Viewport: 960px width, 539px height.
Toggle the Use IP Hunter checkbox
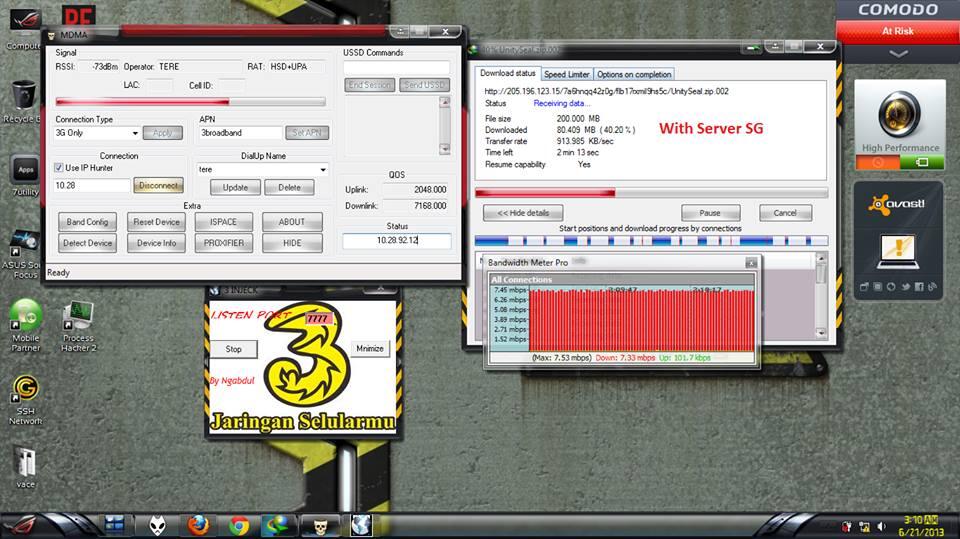click(58, 168)
